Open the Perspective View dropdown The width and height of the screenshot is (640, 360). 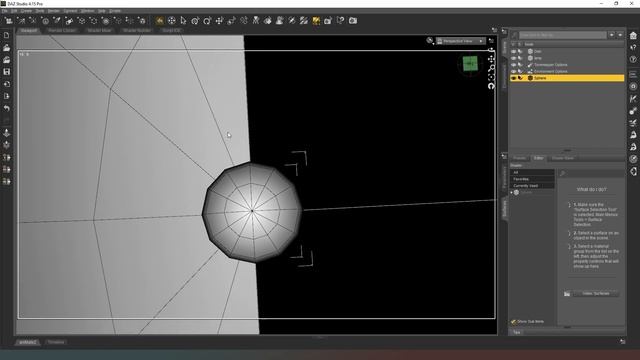(460, 41)
